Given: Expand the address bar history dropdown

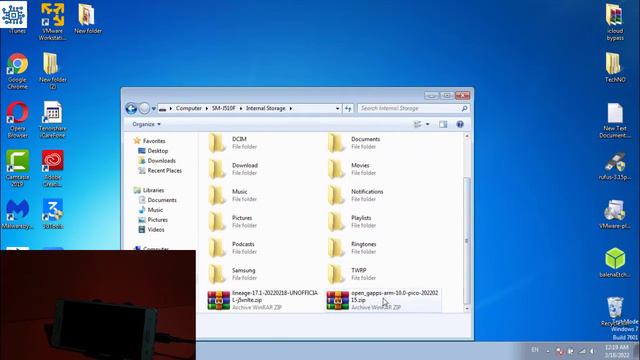Looking at the screenshot, I should tap(337, 109).
